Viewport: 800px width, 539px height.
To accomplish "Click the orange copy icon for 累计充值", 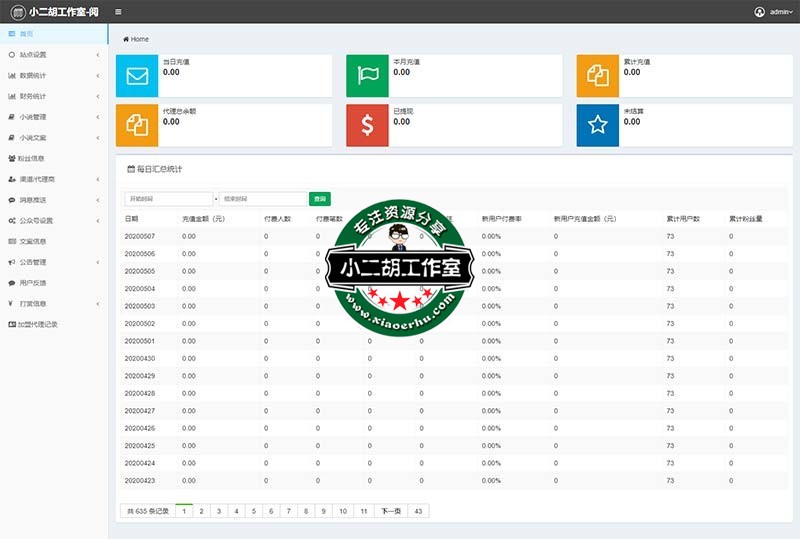I will pos(597,75).
